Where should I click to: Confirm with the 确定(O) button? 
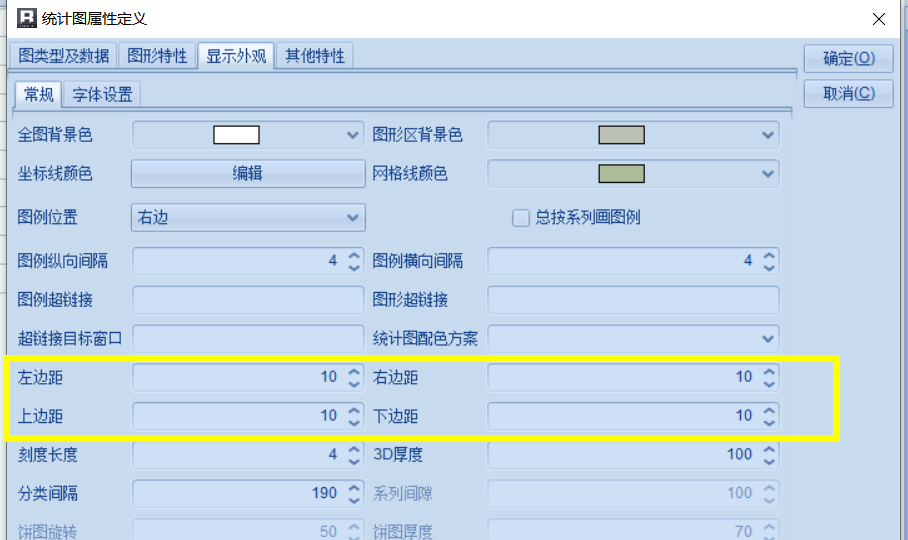(x=848, y=58)
